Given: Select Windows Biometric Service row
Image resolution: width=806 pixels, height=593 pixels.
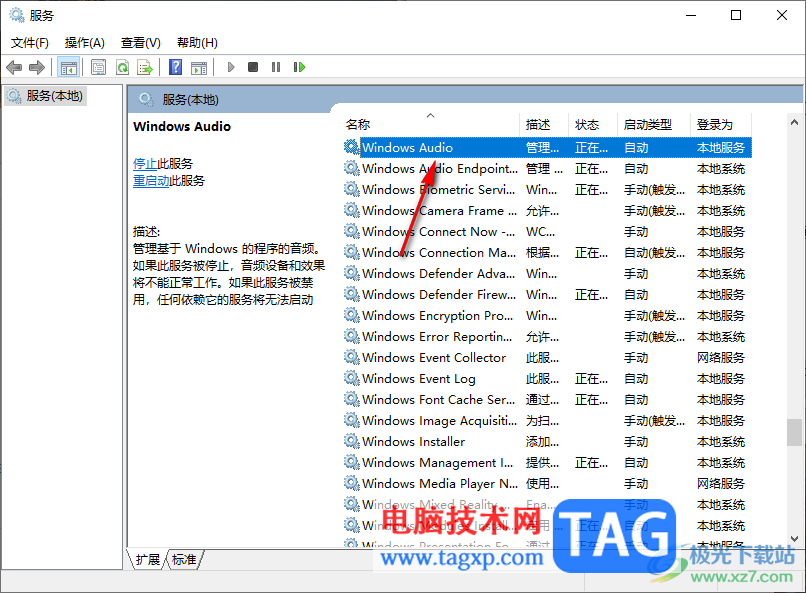Looking at the screenshot, I should pos(547,190).
